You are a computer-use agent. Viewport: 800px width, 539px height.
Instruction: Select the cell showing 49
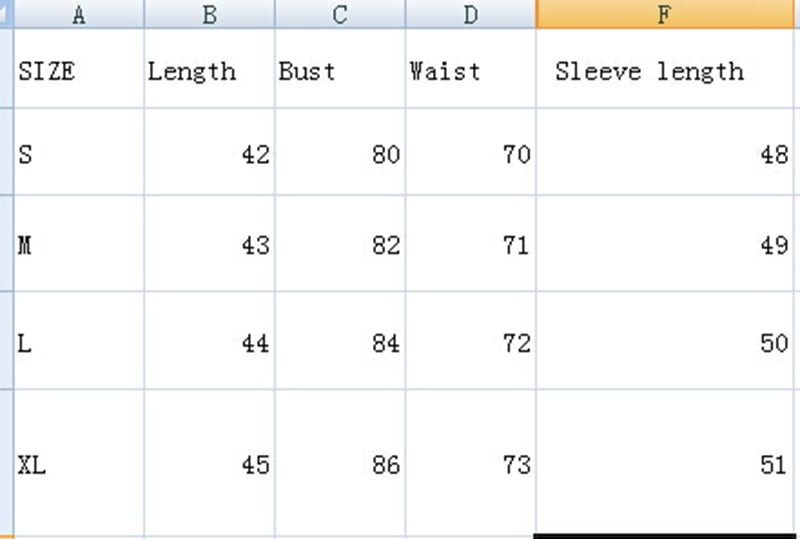point(667,244)
